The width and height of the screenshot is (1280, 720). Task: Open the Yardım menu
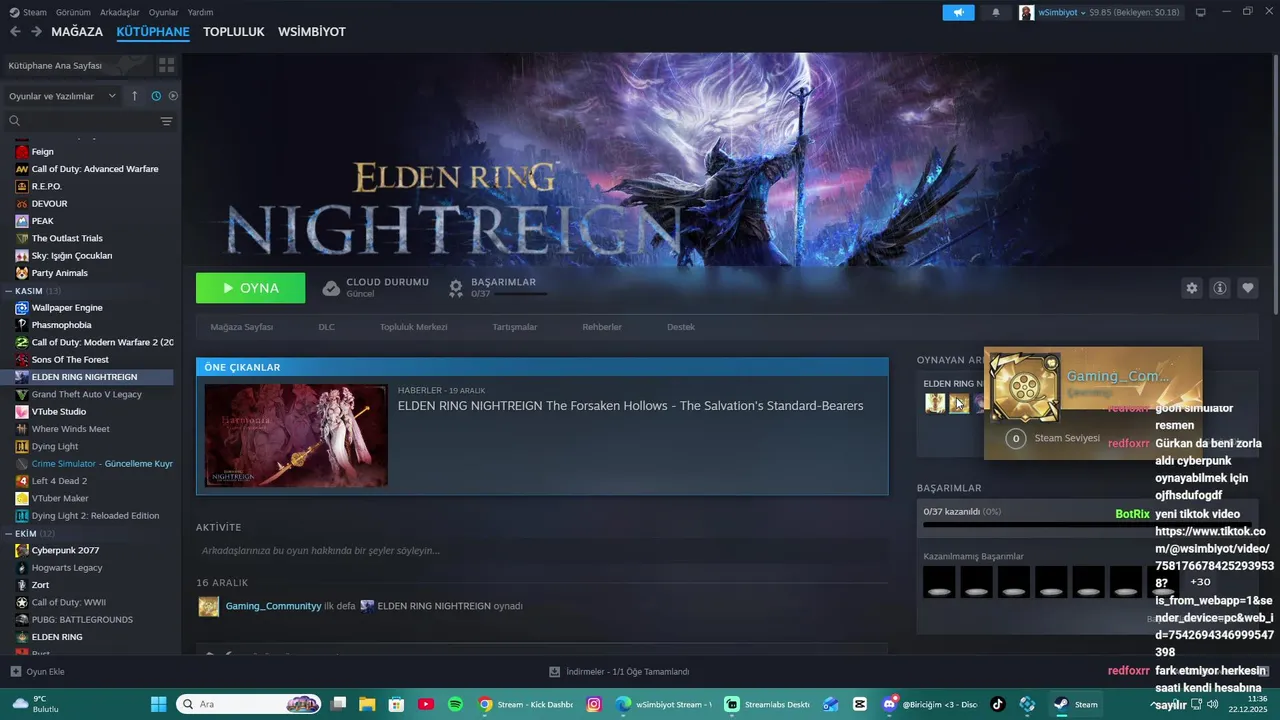tap(200, 12)
